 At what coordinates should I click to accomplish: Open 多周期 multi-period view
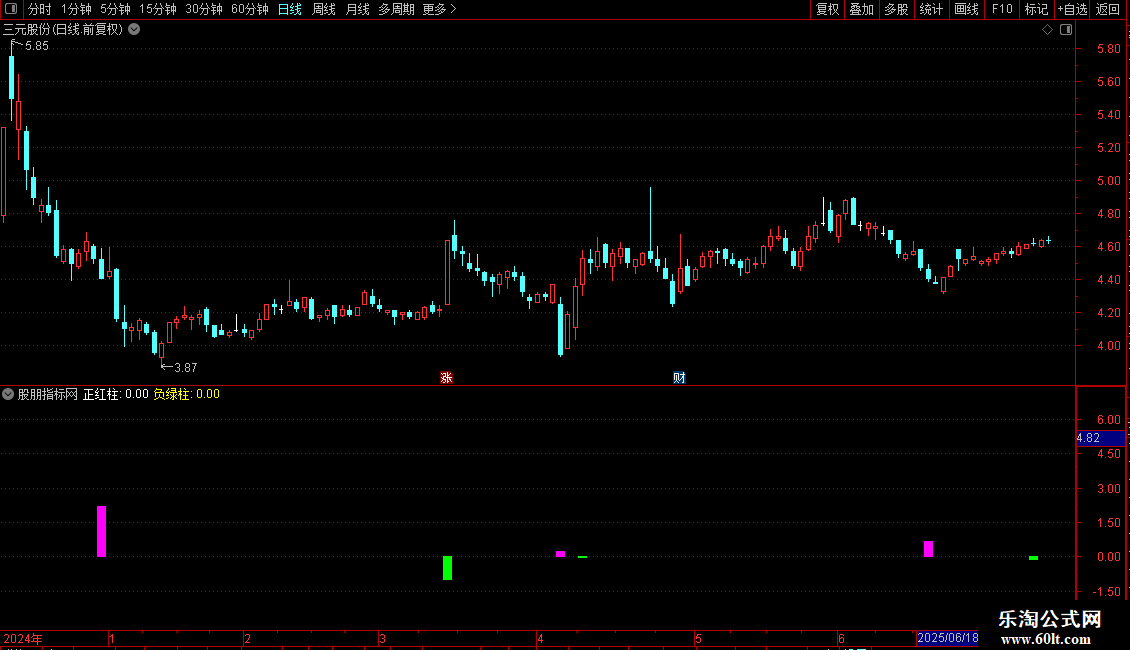[x=396, y=9]
